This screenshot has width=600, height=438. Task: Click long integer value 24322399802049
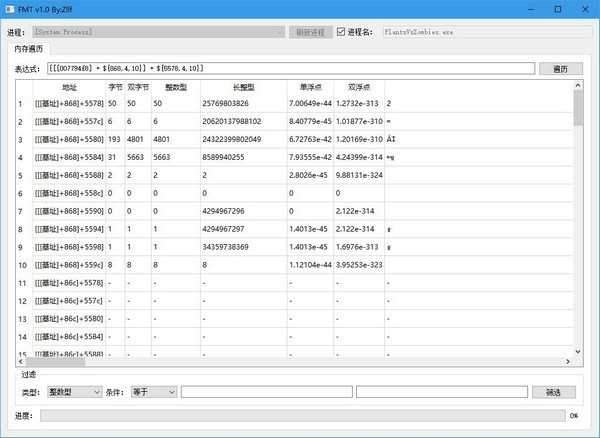[232, 140]
